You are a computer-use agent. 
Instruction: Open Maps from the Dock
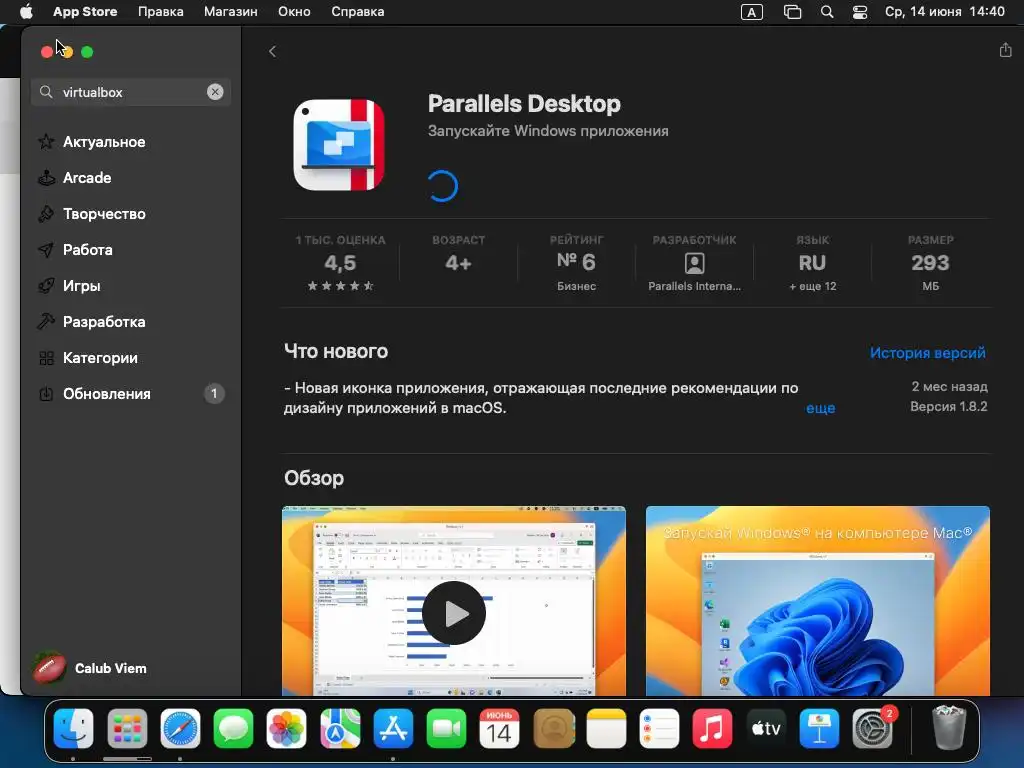pos(340,728)
